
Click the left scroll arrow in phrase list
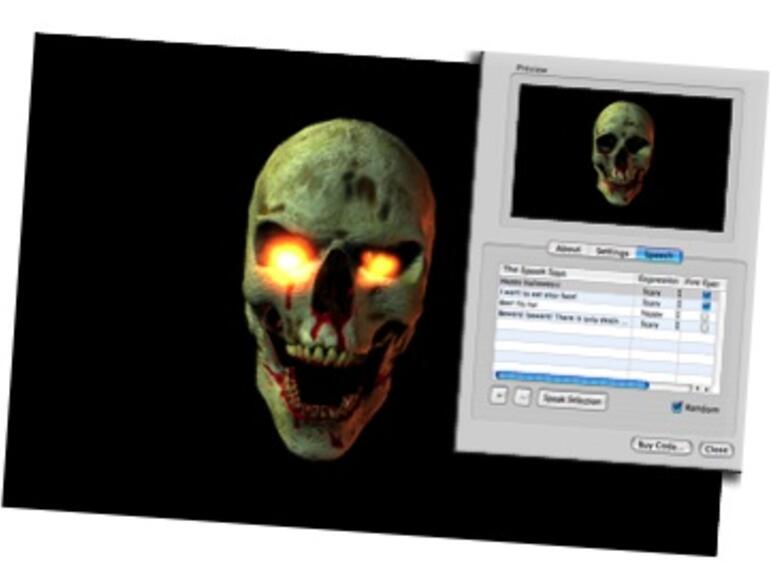(x=696, y=387)
